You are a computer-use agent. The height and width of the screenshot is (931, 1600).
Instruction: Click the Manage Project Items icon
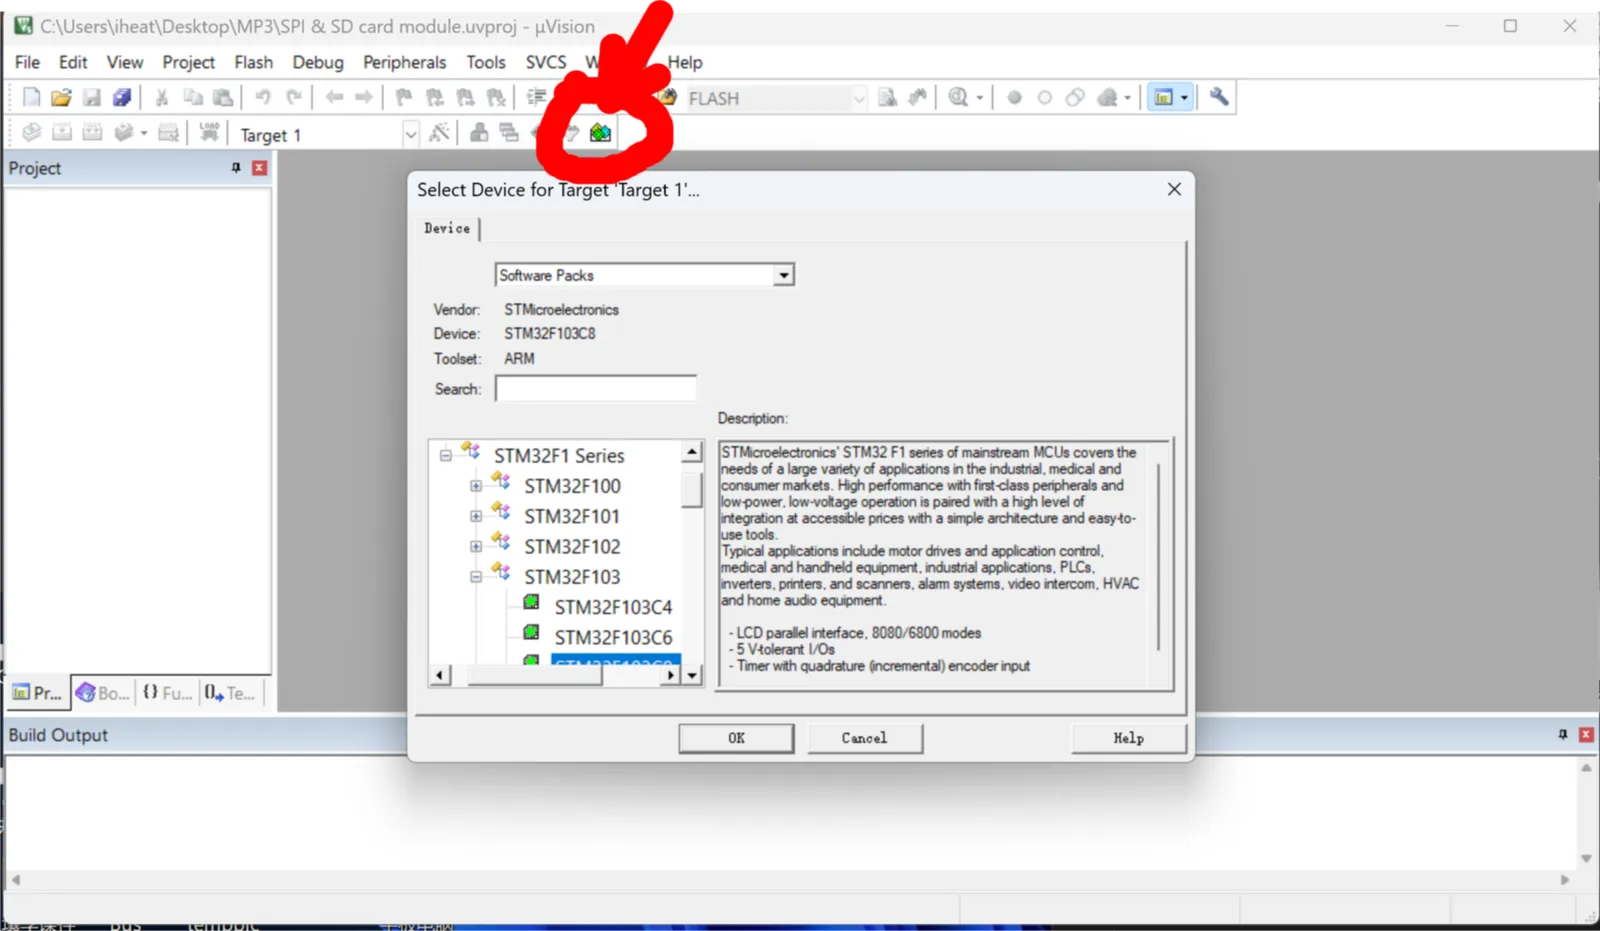click(479, 133)
